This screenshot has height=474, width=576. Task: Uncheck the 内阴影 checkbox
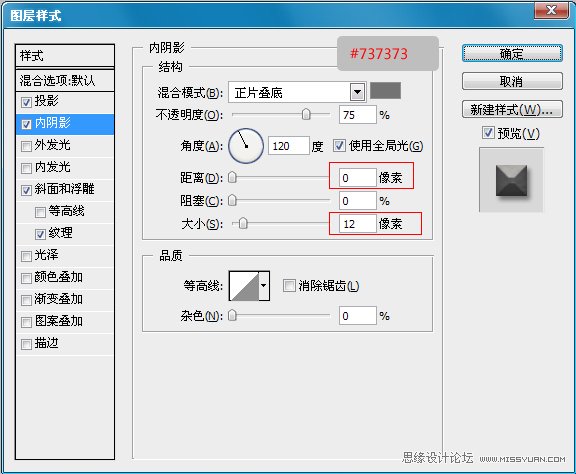tap(26, 124)
